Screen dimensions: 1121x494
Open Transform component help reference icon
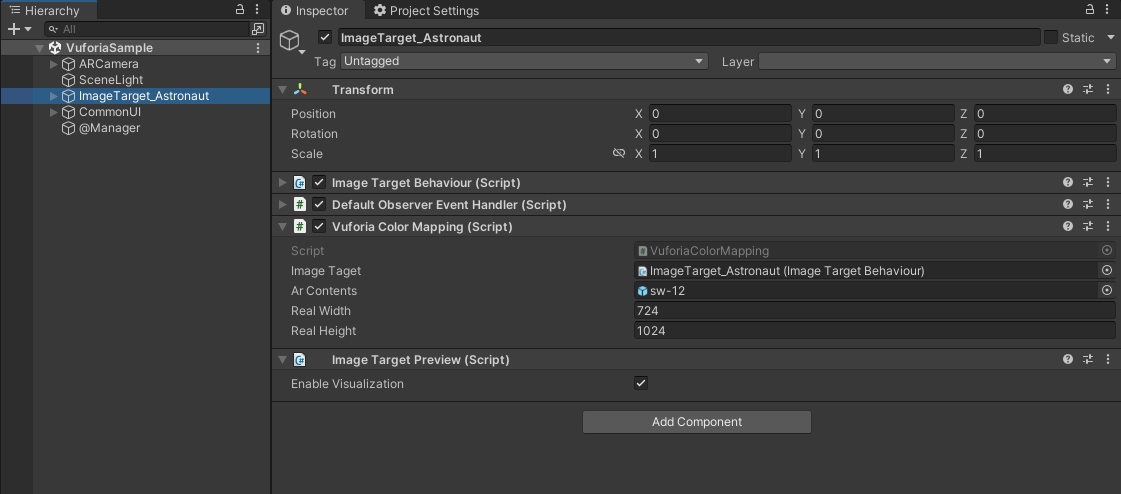[x=1067, y=89]
